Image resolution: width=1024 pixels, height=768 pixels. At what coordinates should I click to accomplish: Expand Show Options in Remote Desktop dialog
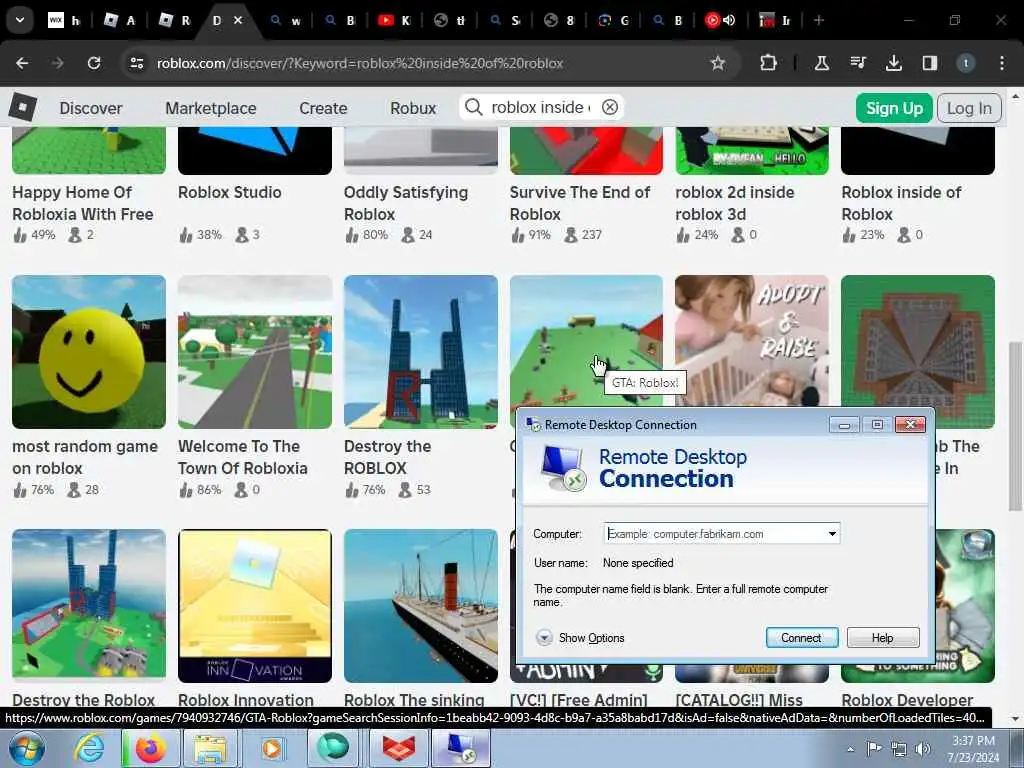click(580, 637)
